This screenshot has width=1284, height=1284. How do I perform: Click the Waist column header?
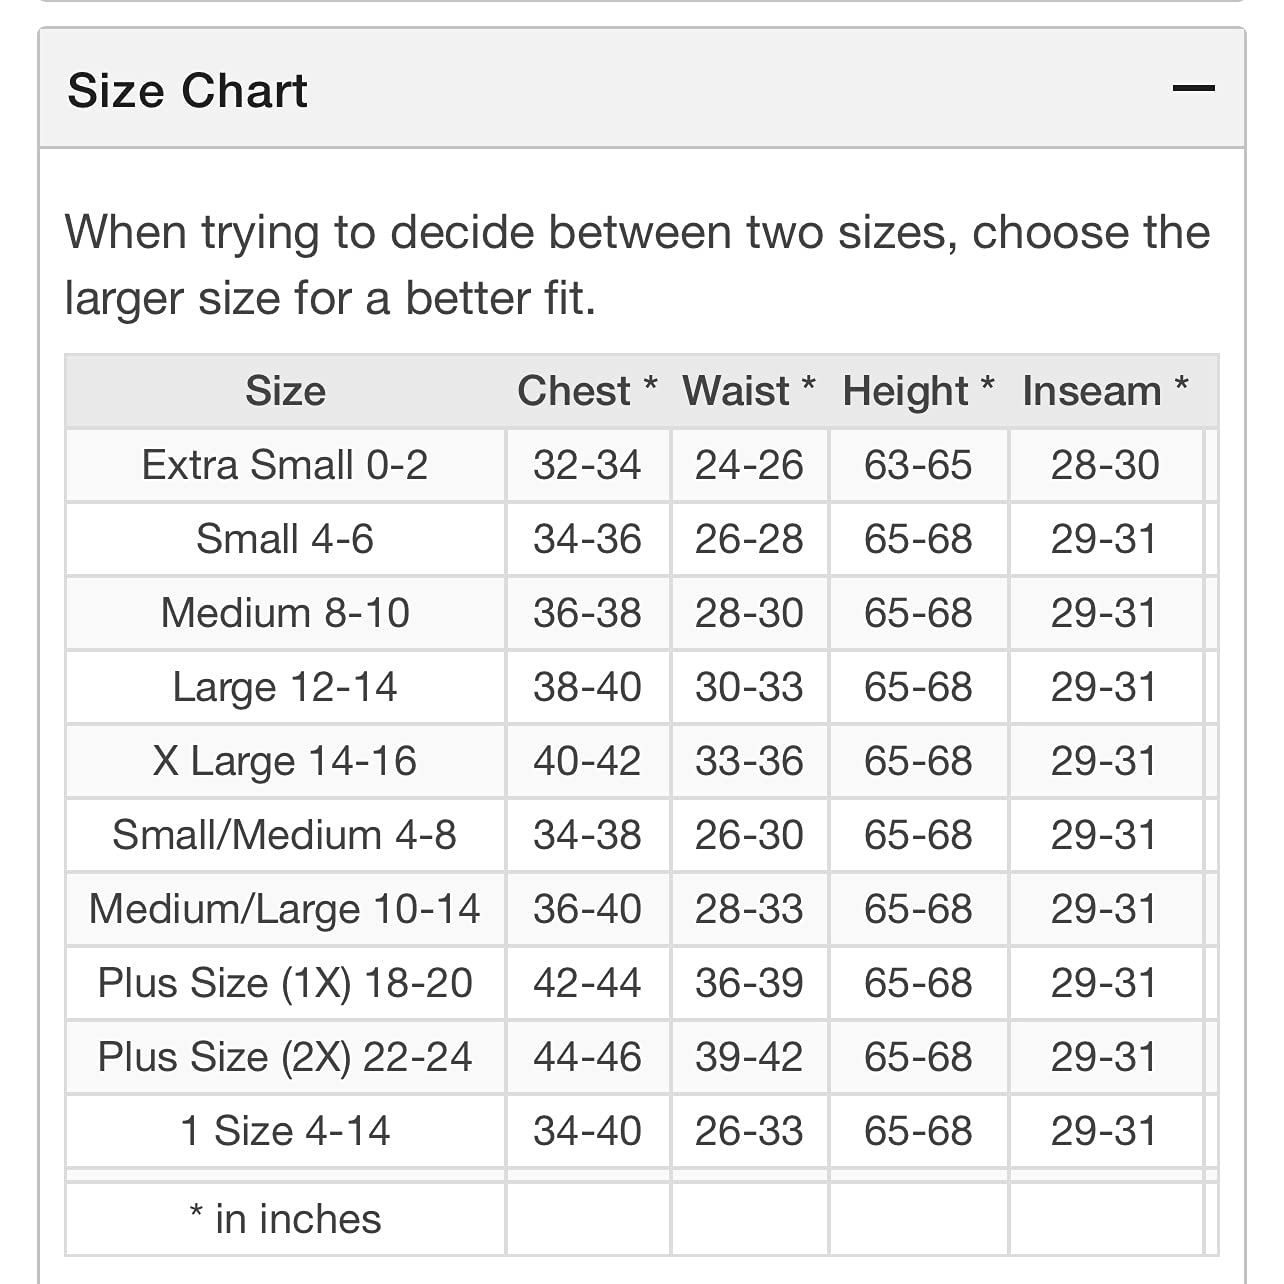pos(749,391)
